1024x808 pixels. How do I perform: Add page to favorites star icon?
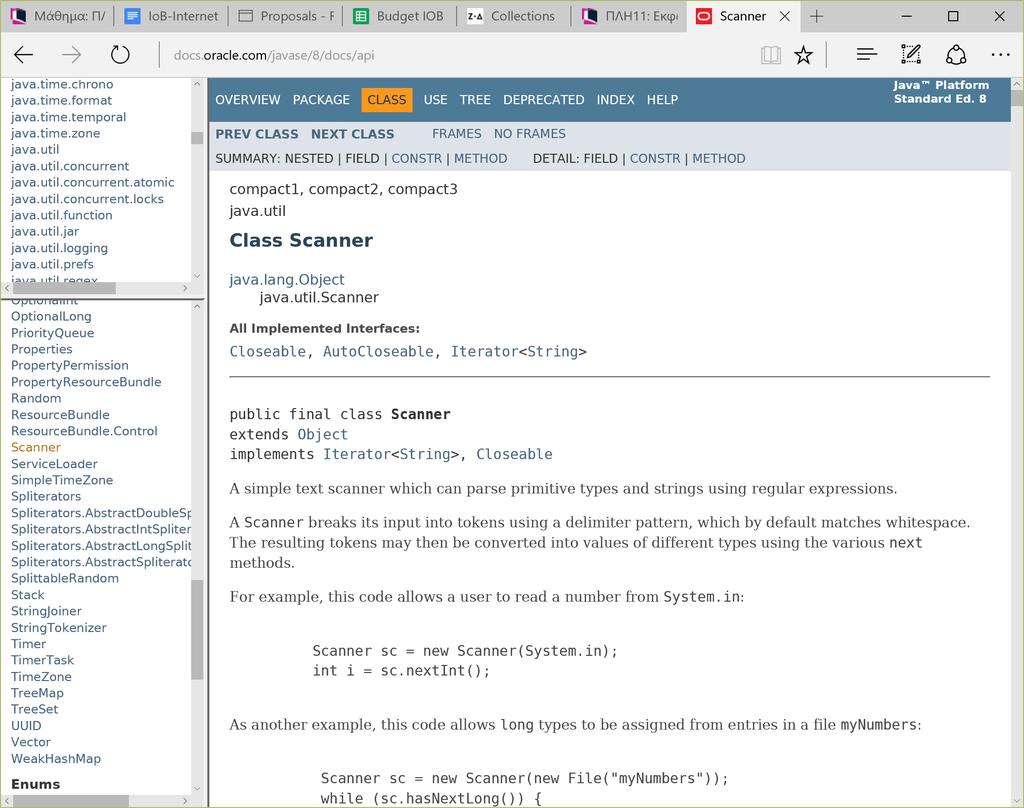click(803, 55)
